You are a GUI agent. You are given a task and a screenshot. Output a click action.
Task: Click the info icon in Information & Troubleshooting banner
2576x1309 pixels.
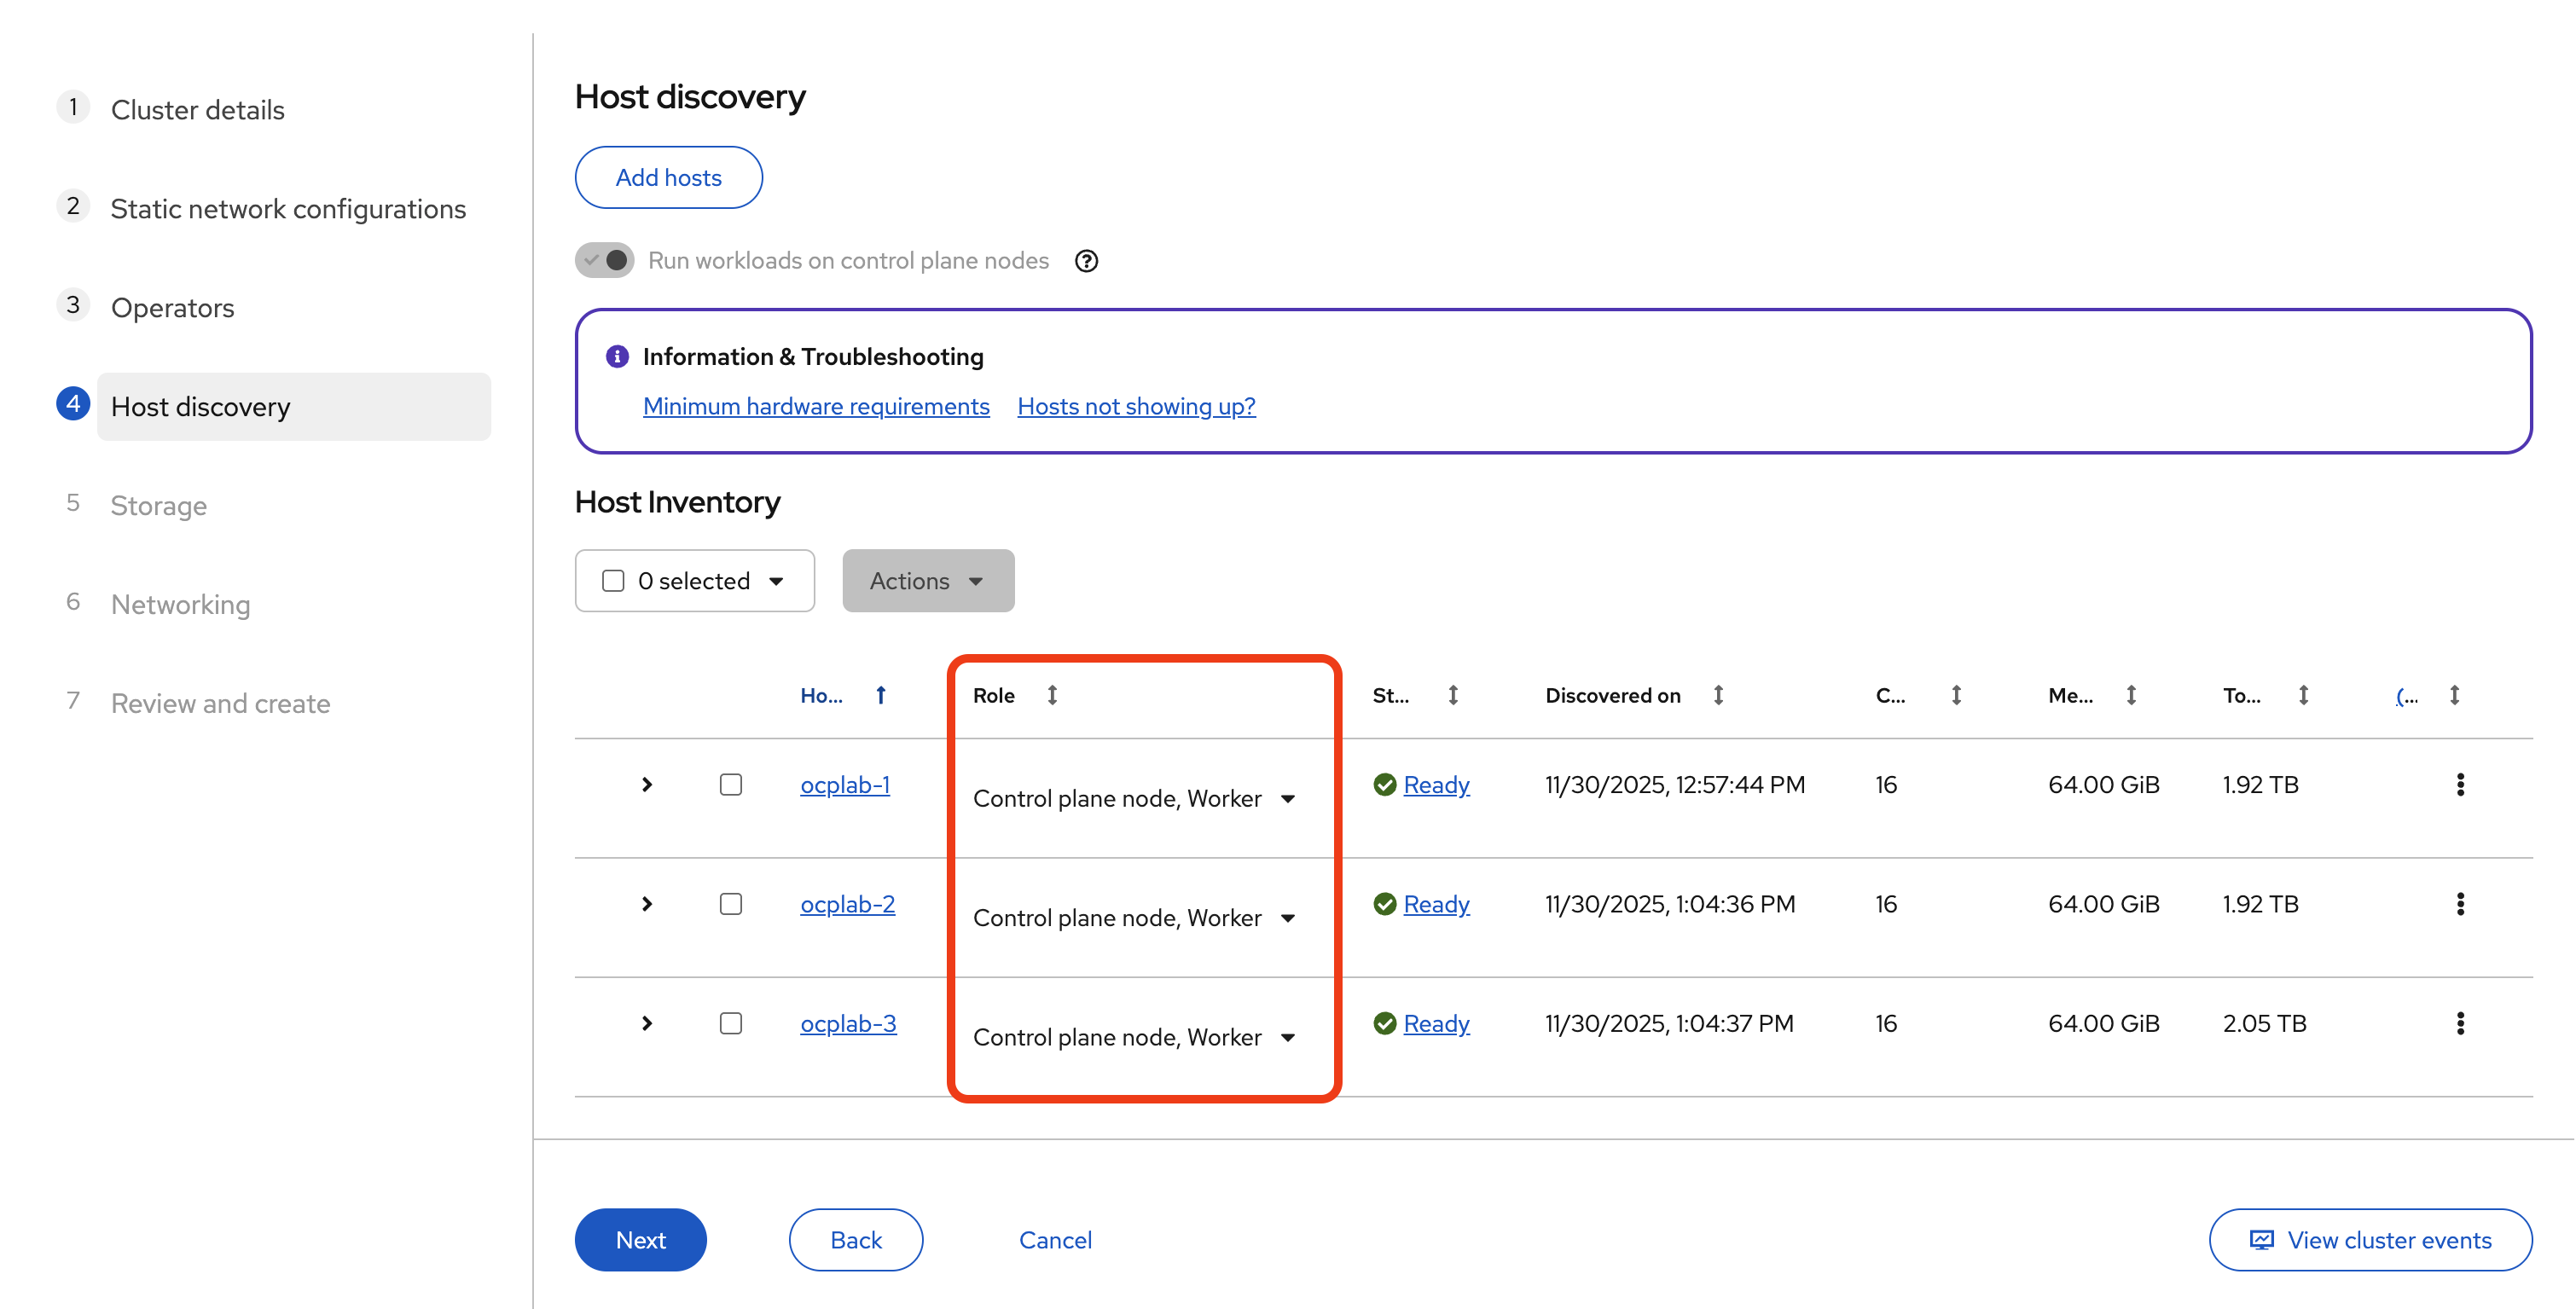point(617,356)
